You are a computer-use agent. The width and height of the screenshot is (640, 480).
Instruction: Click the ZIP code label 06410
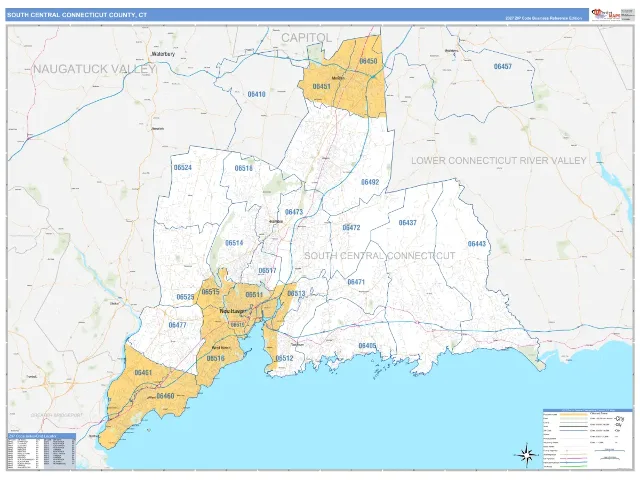tap(256, 94)
